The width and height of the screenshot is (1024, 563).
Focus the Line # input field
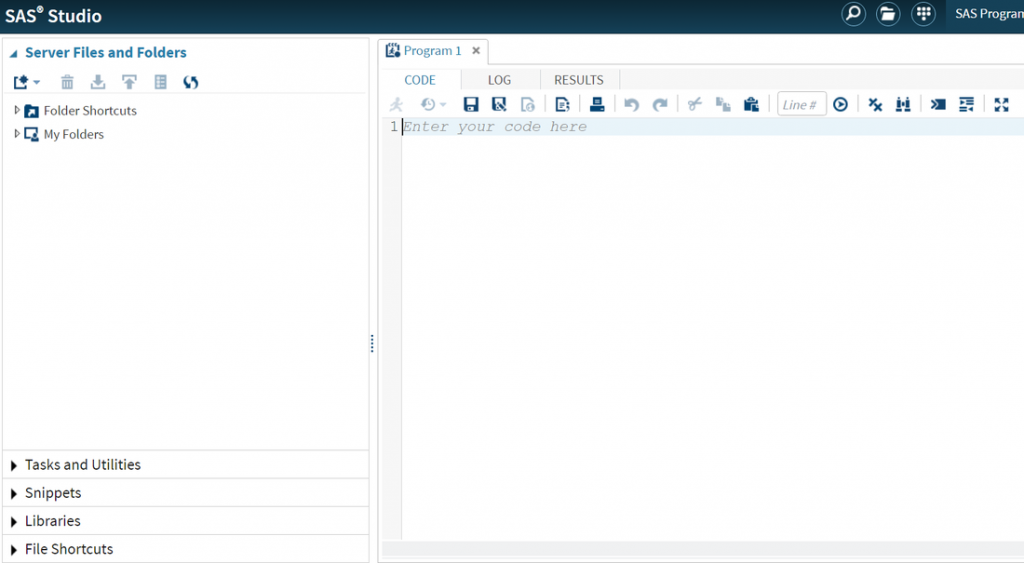coord(801,105)
